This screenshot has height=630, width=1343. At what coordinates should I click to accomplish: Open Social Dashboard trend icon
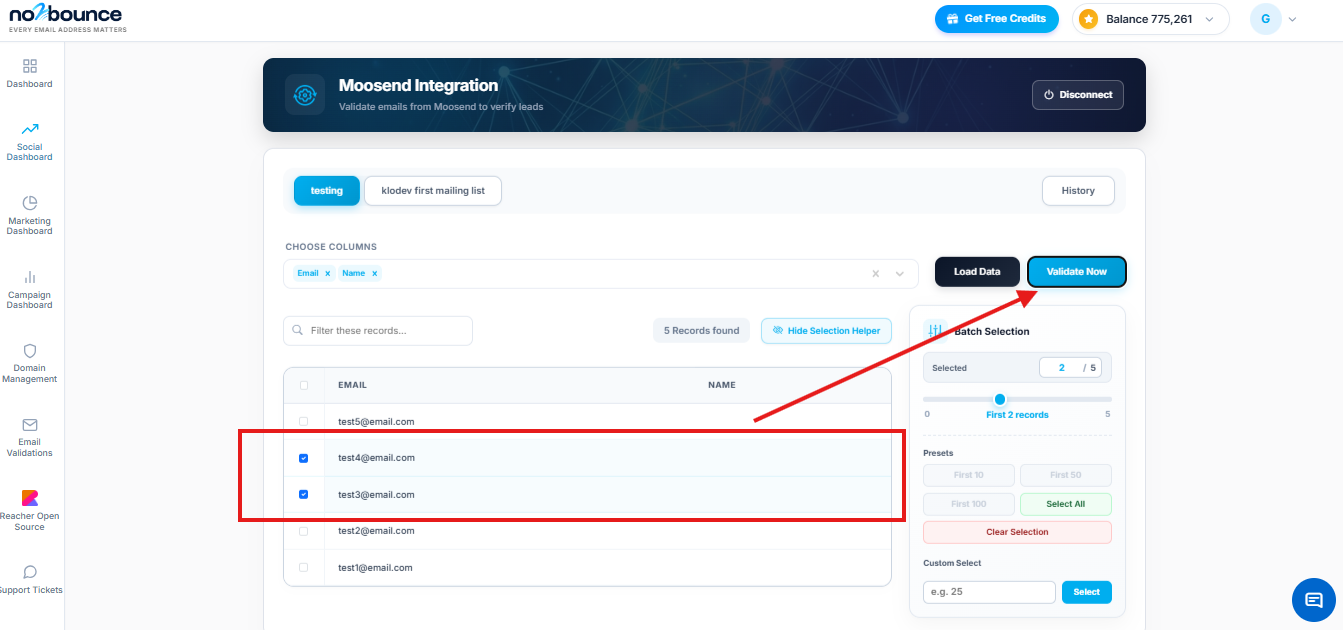pyautogui.click(x=30, y=129)
